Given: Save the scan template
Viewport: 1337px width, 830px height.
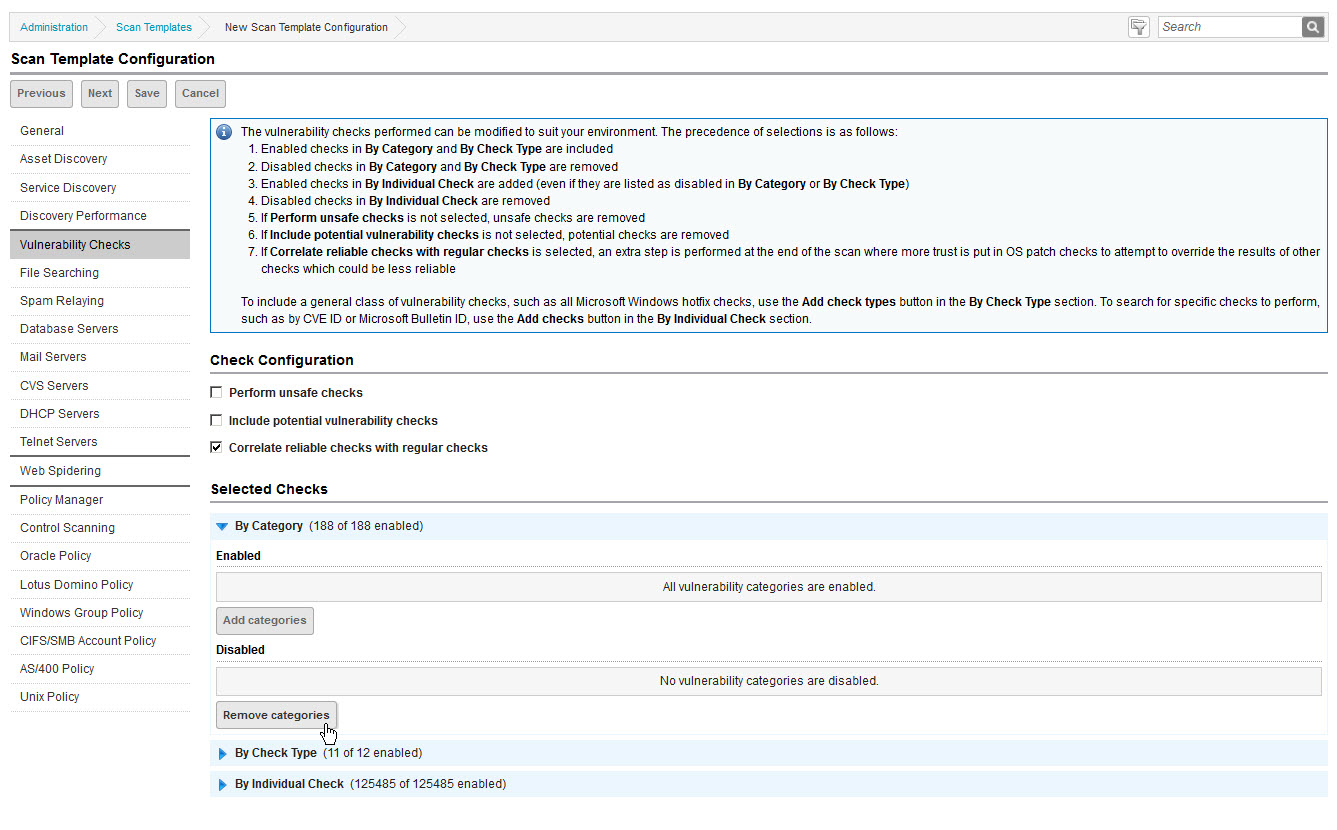Looking at the screenshot, I should (x=146, y=94).
